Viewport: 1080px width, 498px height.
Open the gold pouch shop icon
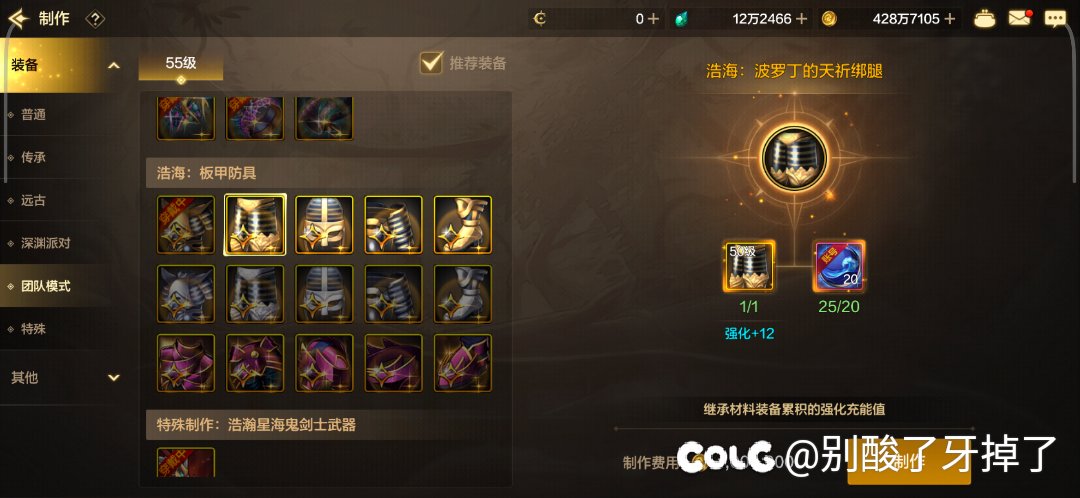985,19
